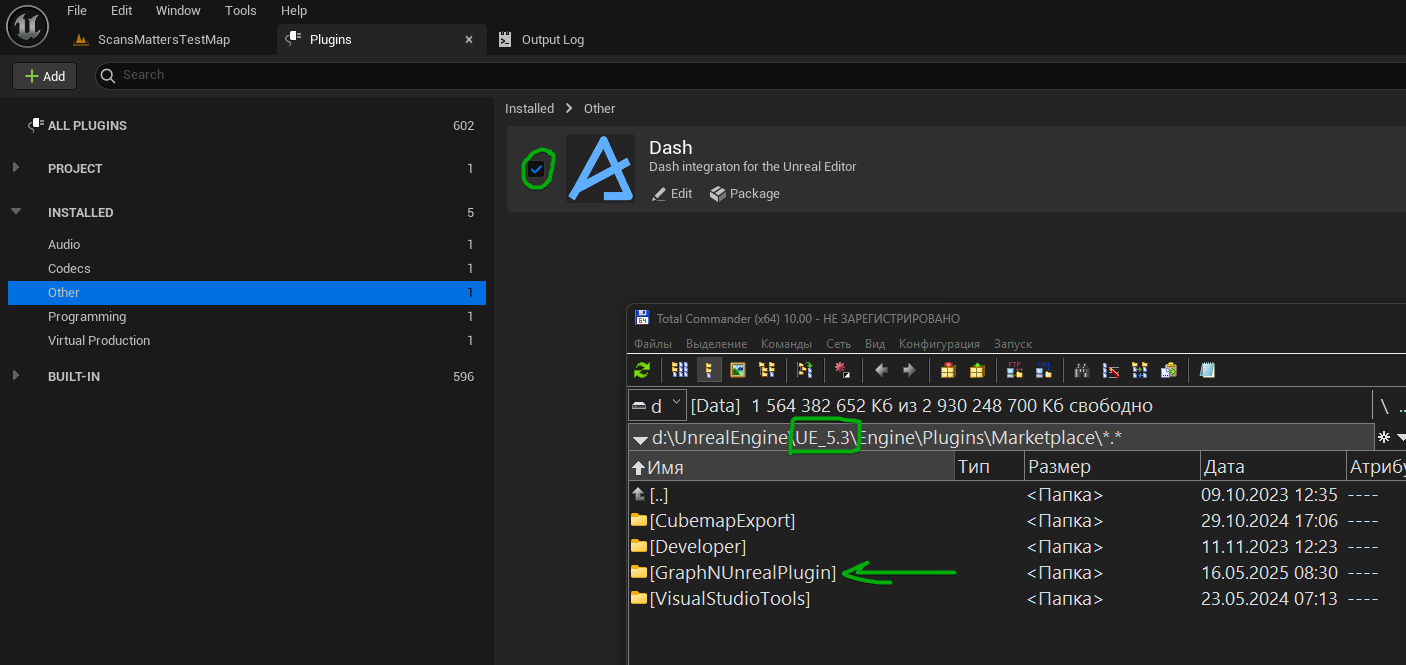Select the GraphNUnrealPlugin folder
The height and width of the screenshot is (665, 1406).
coord(742,573)
